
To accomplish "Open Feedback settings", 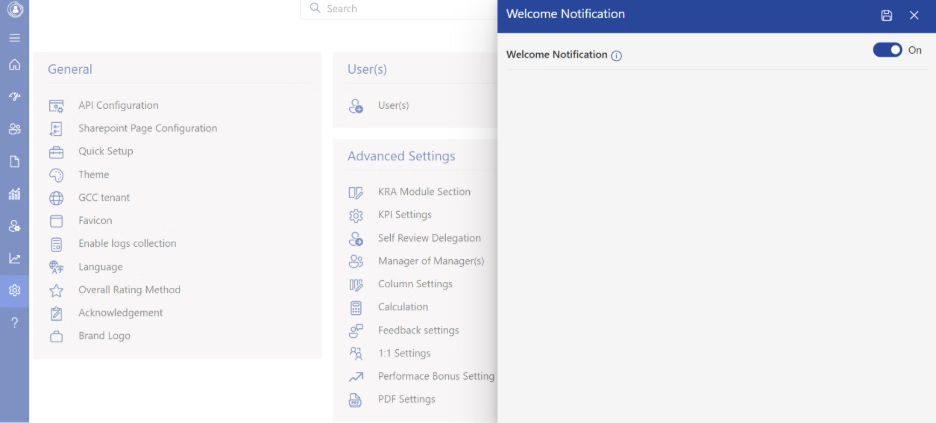I will coord(418,330).
